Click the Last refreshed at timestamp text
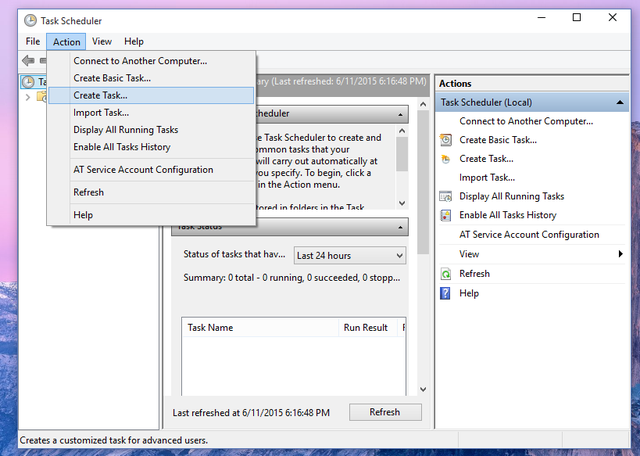Screen dimensions: 640x456 pos(251,413)
